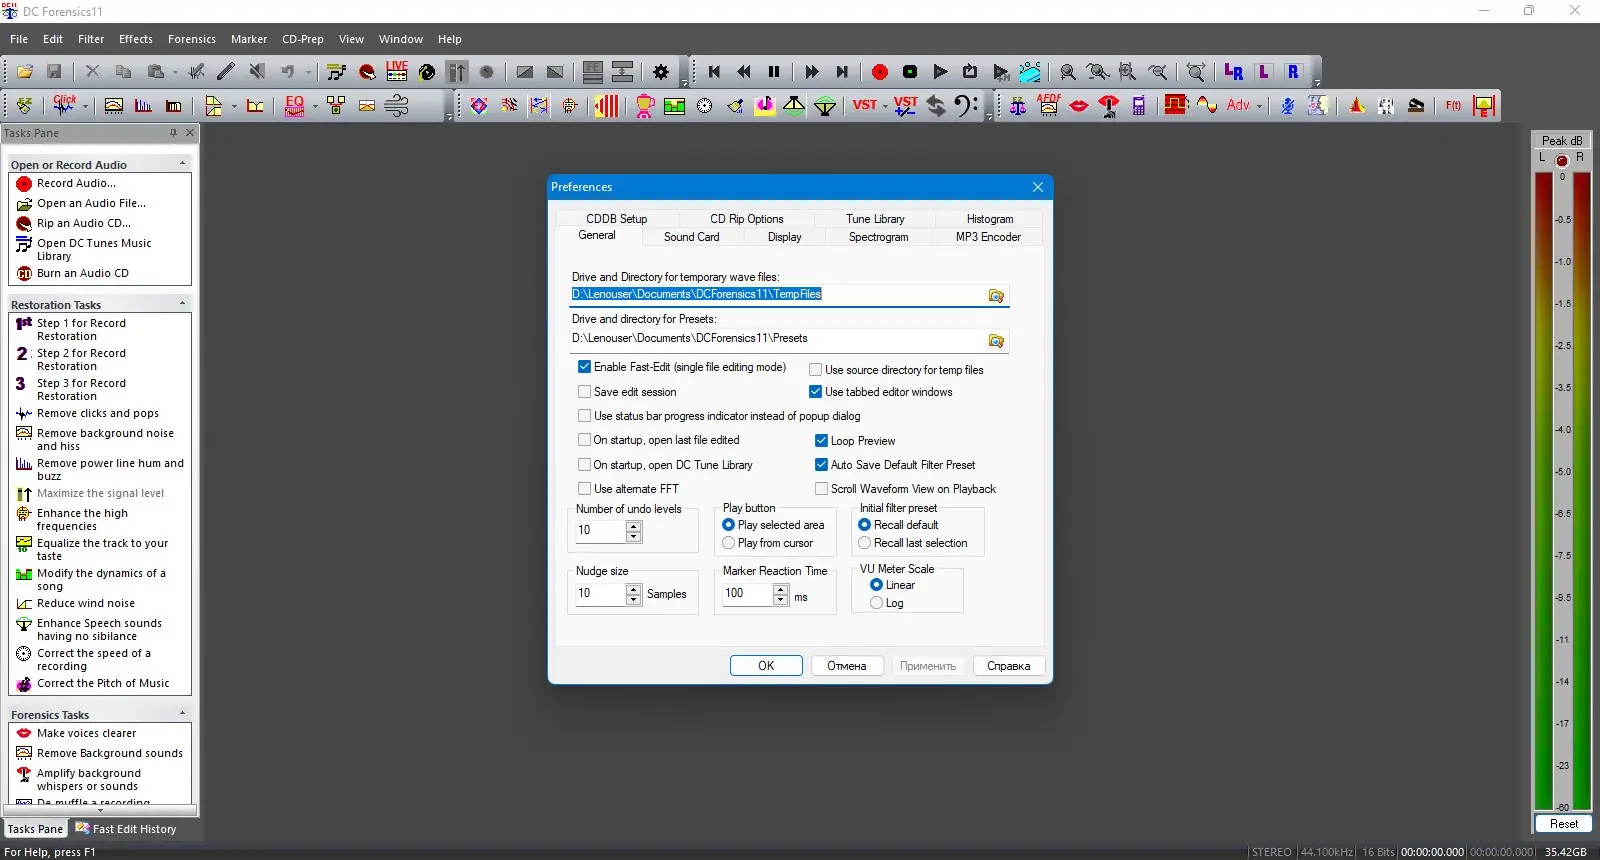Screen dimensions: 1600x860
Task: Click the AFDF toolbar icon
Action: [1049, 105]
